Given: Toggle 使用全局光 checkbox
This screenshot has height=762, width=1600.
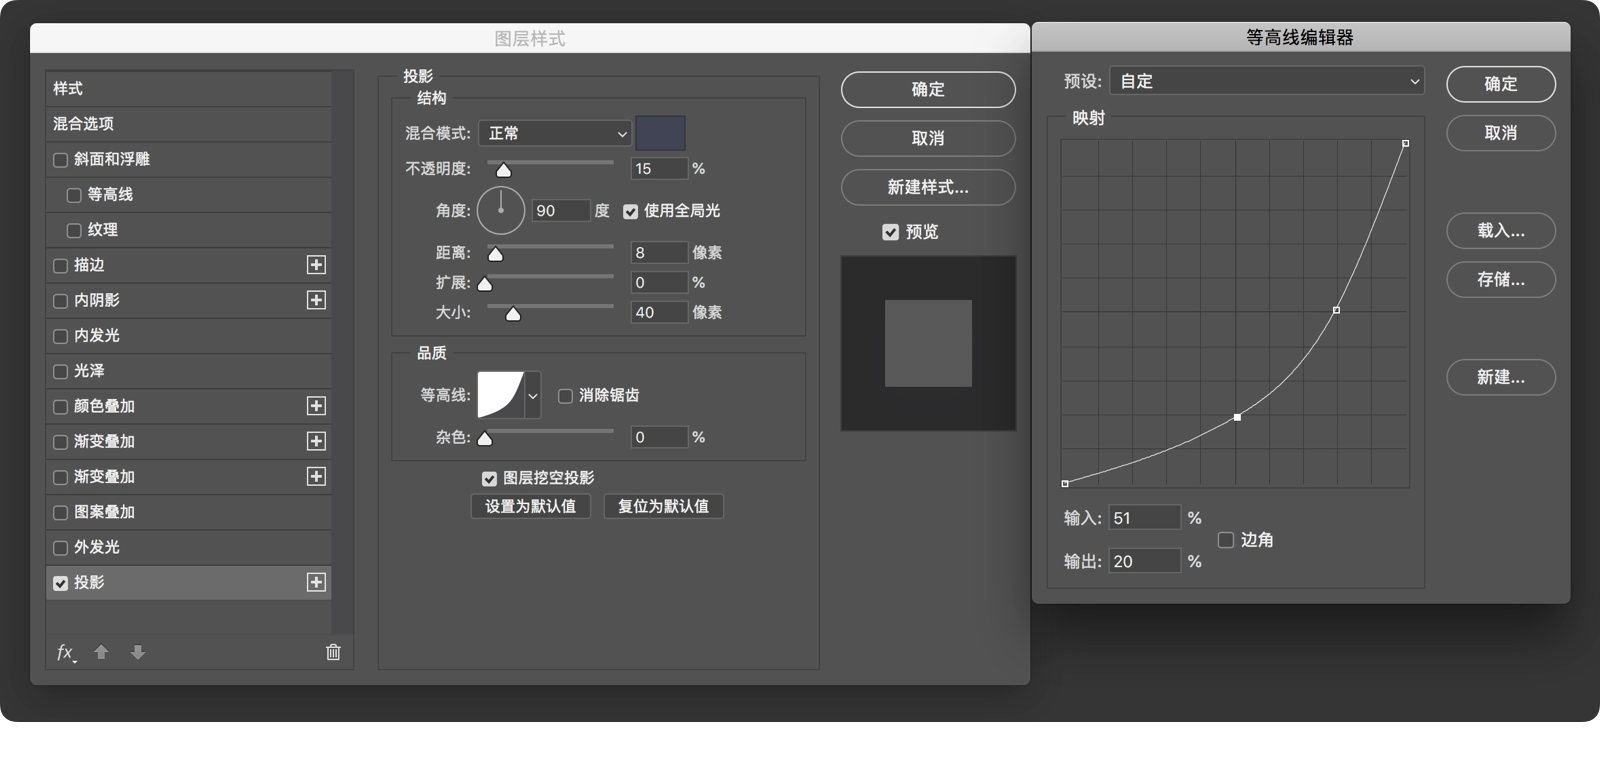Looking at the screenshot, I should click(x=631, y=211).
